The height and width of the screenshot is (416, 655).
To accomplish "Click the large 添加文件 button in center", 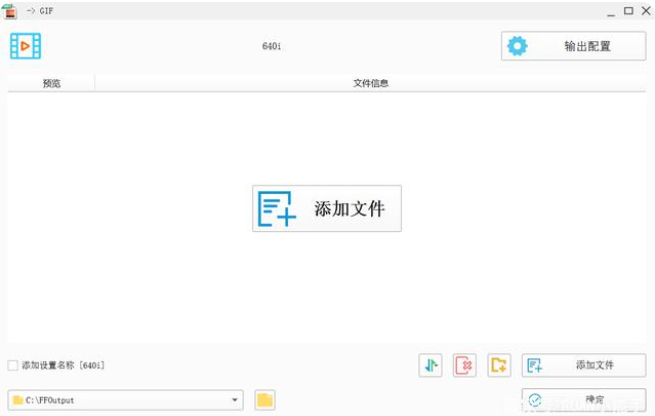I will click(327, 208).
